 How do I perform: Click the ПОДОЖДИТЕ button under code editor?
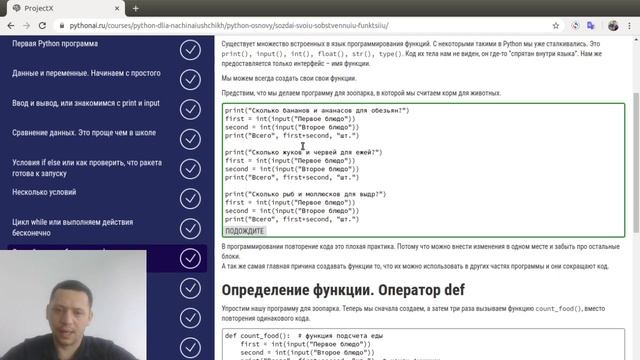tap(245, 231)
